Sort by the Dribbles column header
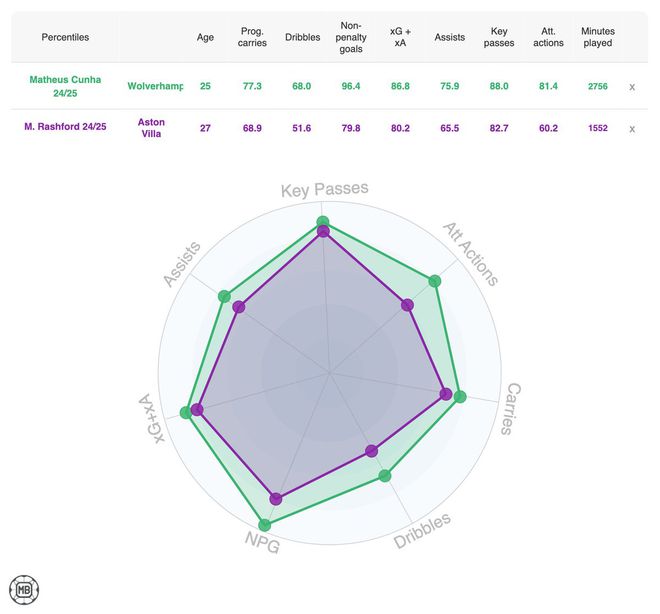This screenshot has height=614, width=660. (x=302, y=37)
